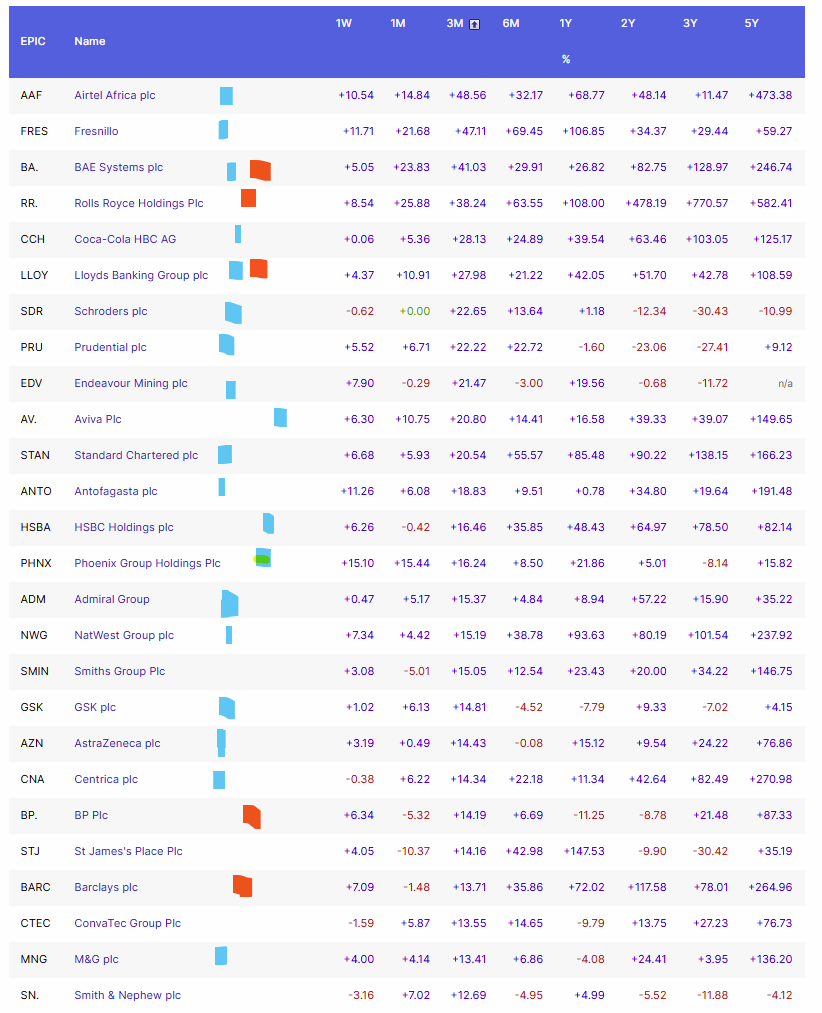Image resolution: width=822 pixels, height=1013 pixels.
Task: Click the green-highlighted marker in the Phoenix Group row
Action: (262, 559)
